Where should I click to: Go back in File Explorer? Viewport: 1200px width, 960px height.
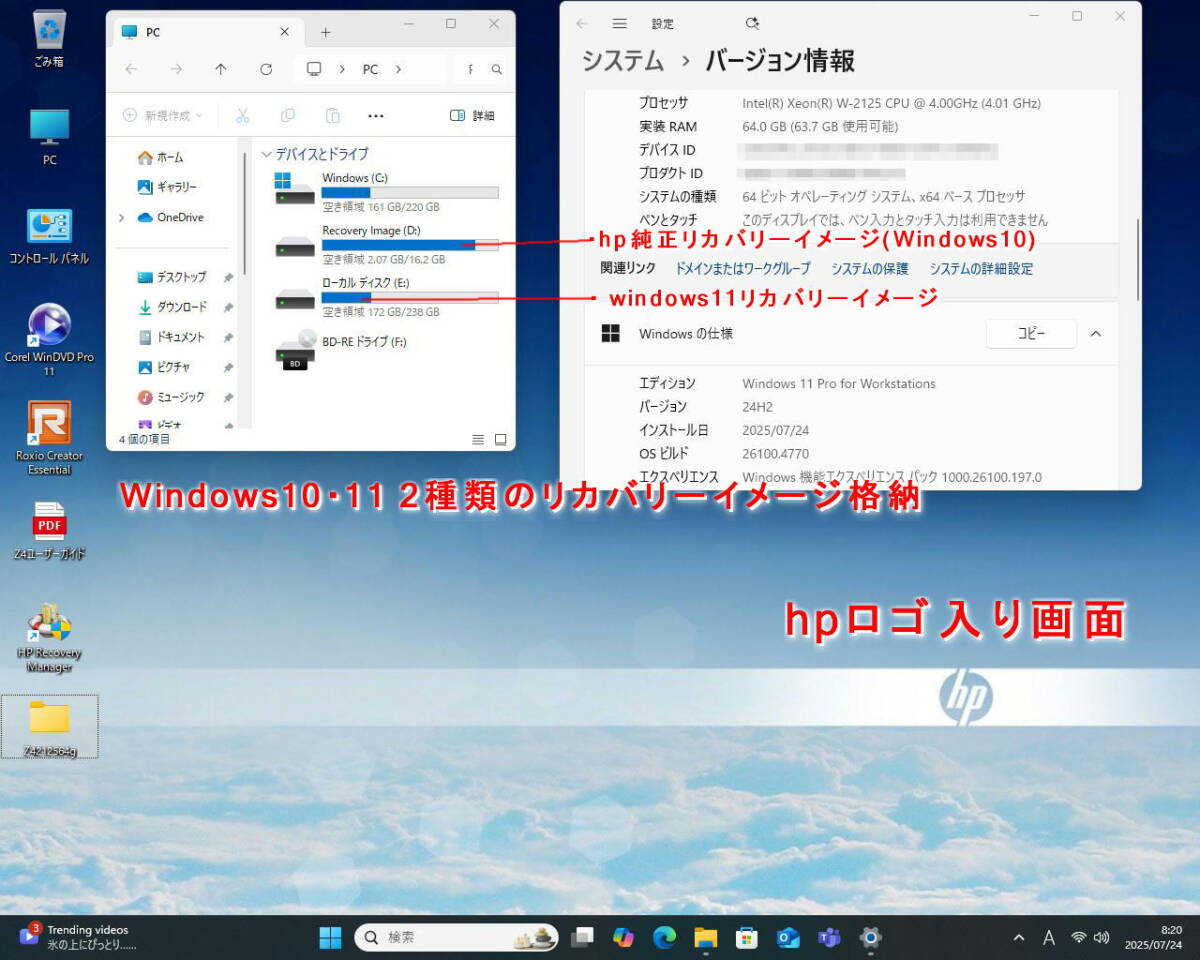(131, 69)
